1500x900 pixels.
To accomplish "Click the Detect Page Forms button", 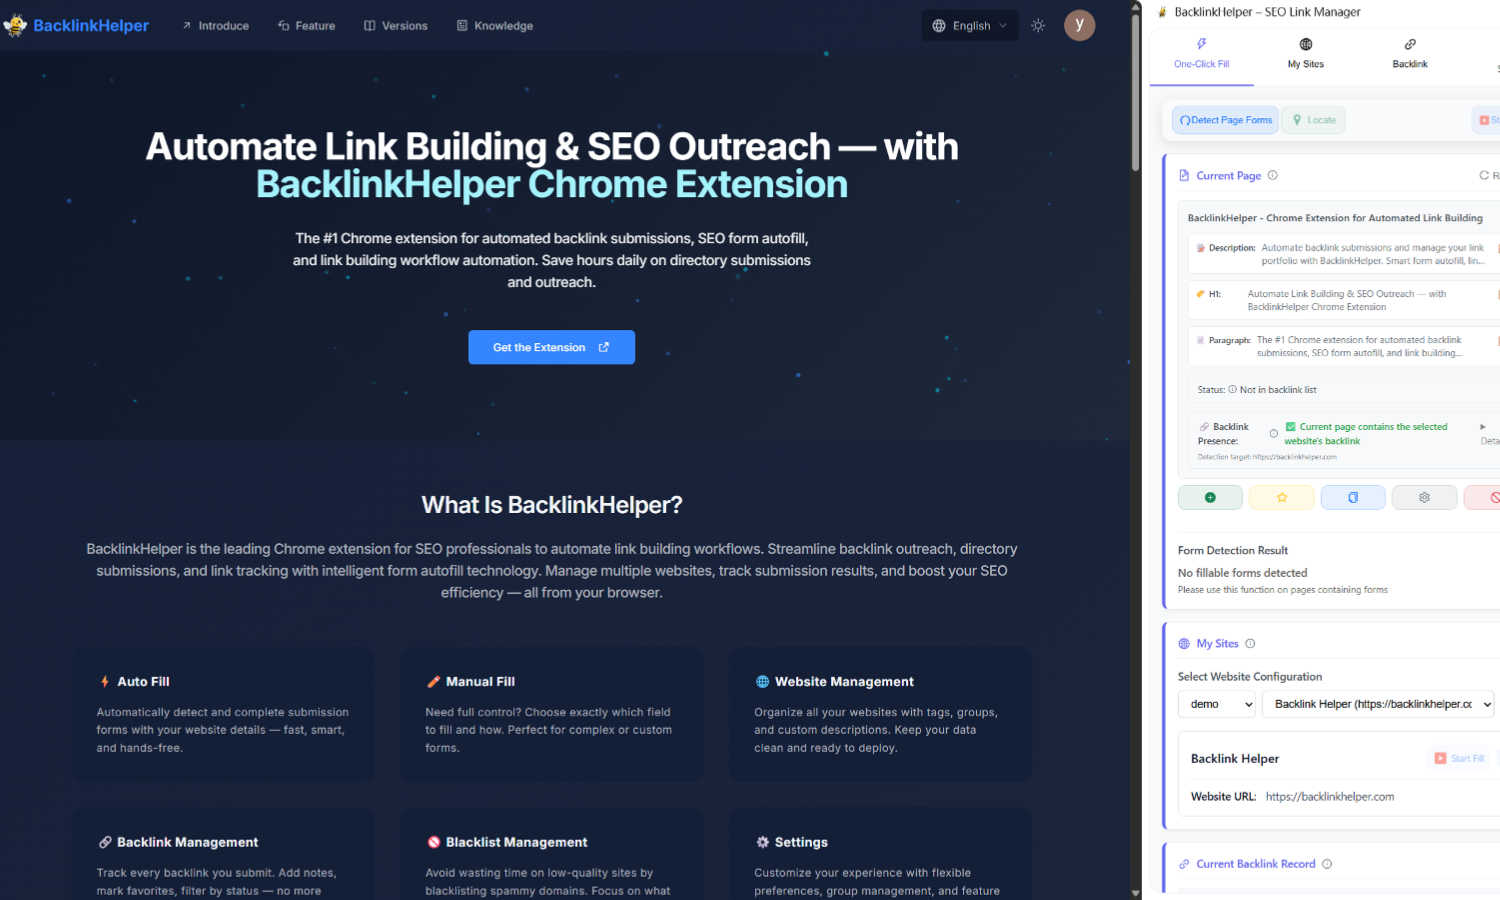I will (1225, 120).
